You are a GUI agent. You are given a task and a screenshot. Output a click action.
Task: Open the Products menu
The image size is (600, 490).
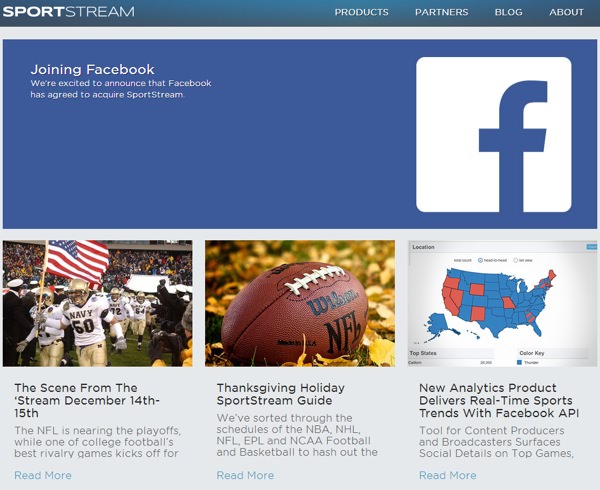coord(362,12)
